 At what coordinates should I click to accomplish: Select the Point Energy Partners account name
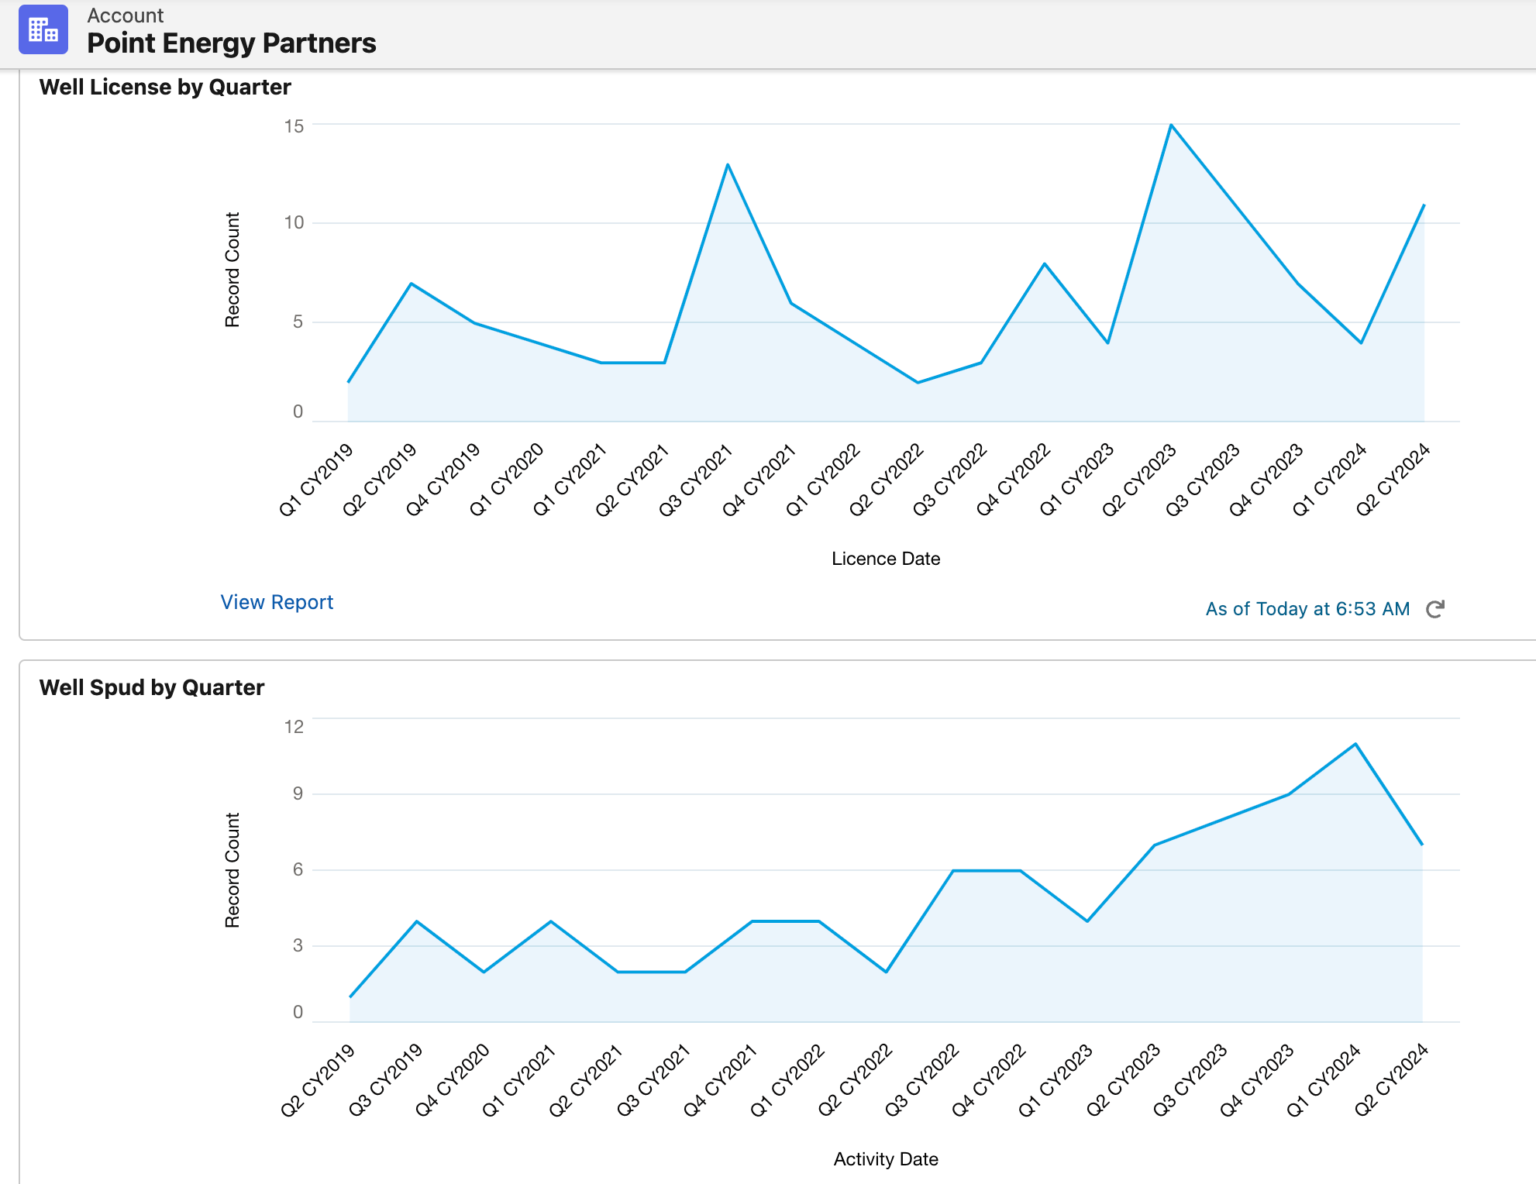click(x=231, y=43)
